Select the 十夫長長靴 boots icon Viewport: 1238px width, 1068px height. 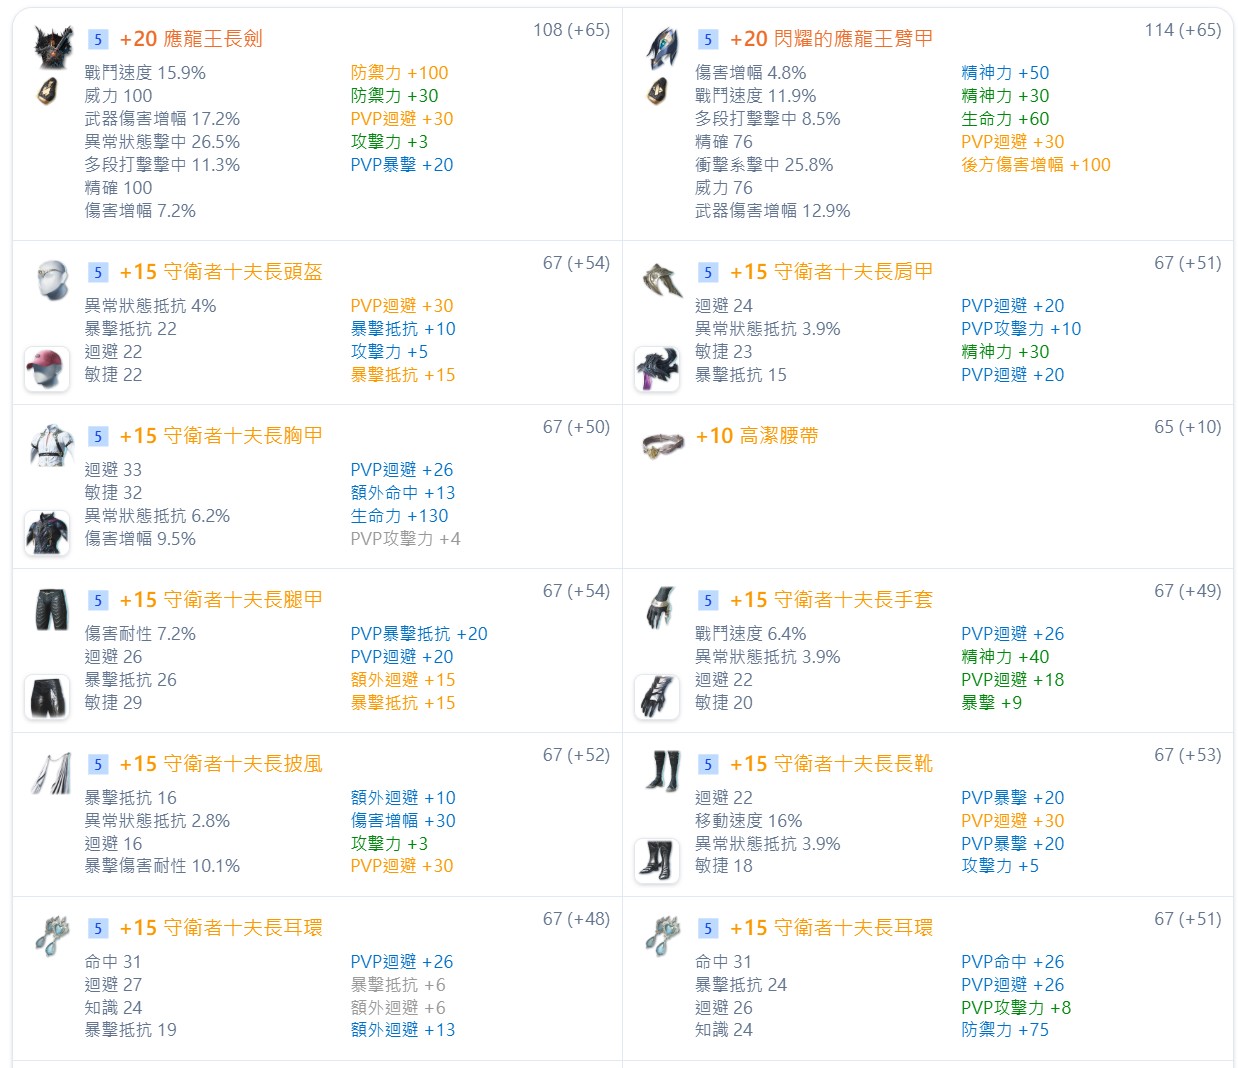pyautogui.click(x=662, y=772)
